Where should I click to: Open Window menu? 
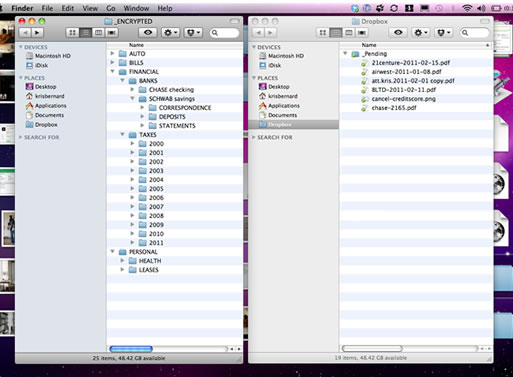tap(136, 8)
